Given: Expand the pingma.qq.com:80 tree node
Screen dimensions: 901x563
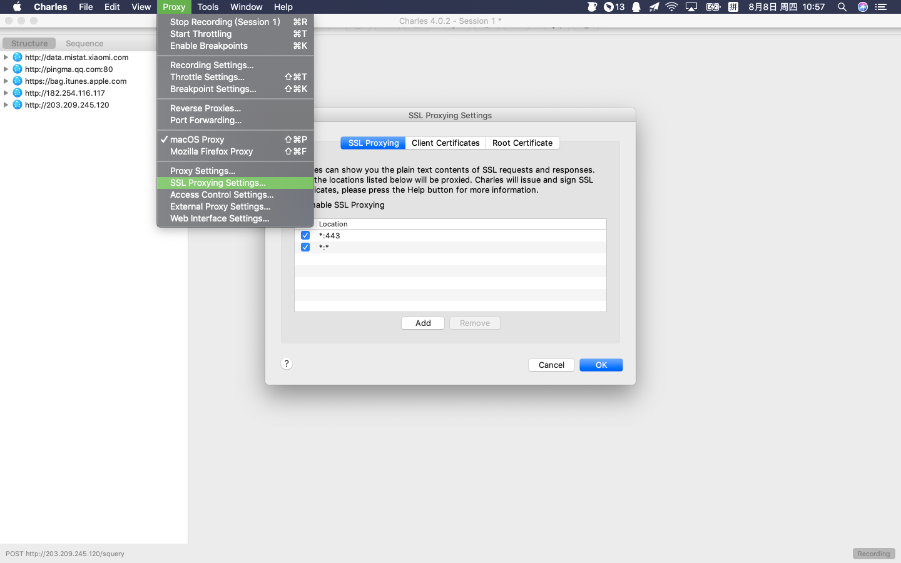Looking at the screenshot, I should tap(6, 69).
